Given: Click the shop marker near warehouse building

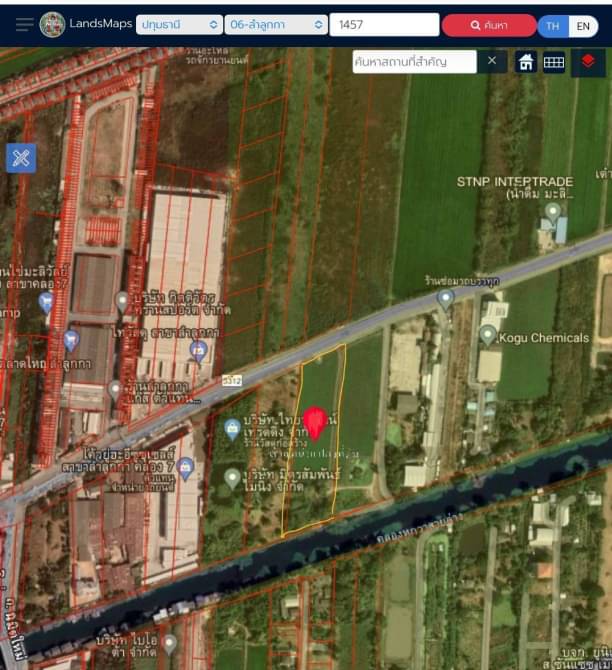Looking at the screenshot, I should click(198, 352).
